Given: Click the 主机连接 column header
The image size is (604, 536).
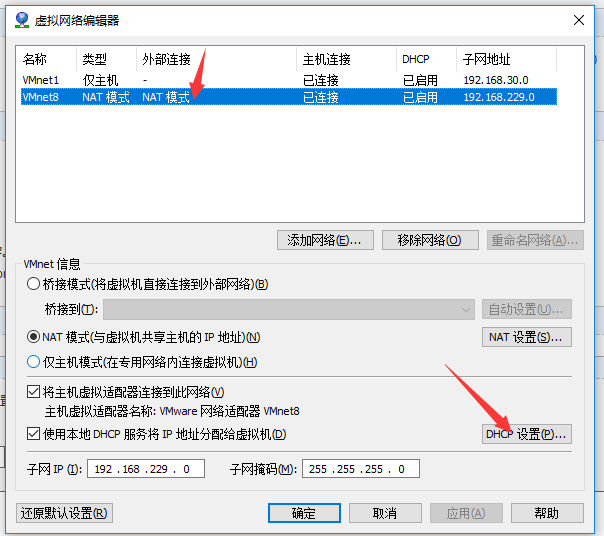Looking at the screenshot, I should tap(347, 59).
